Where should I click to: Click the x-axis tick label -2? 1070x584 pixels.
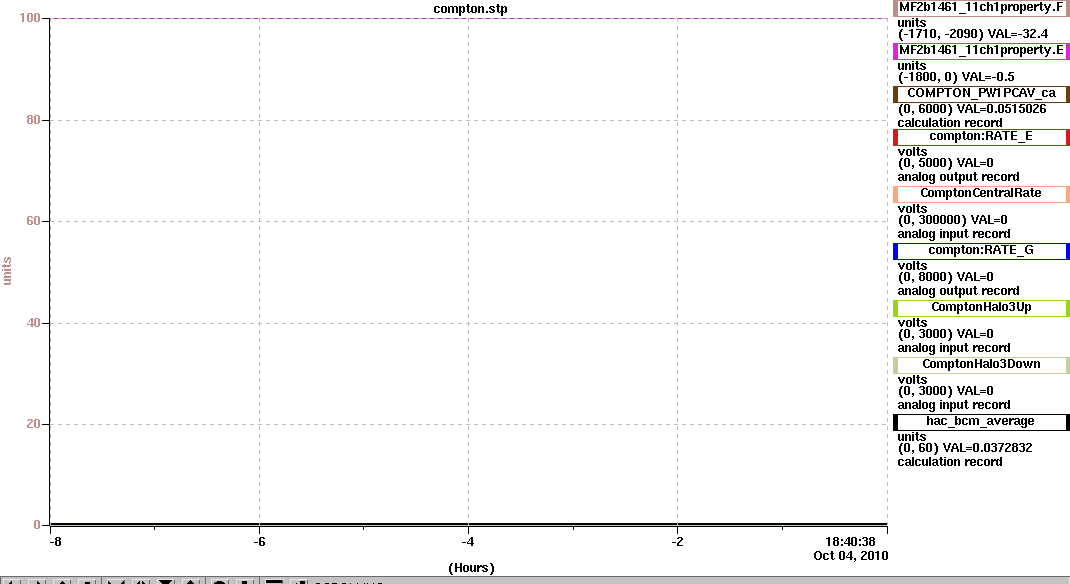677,542
